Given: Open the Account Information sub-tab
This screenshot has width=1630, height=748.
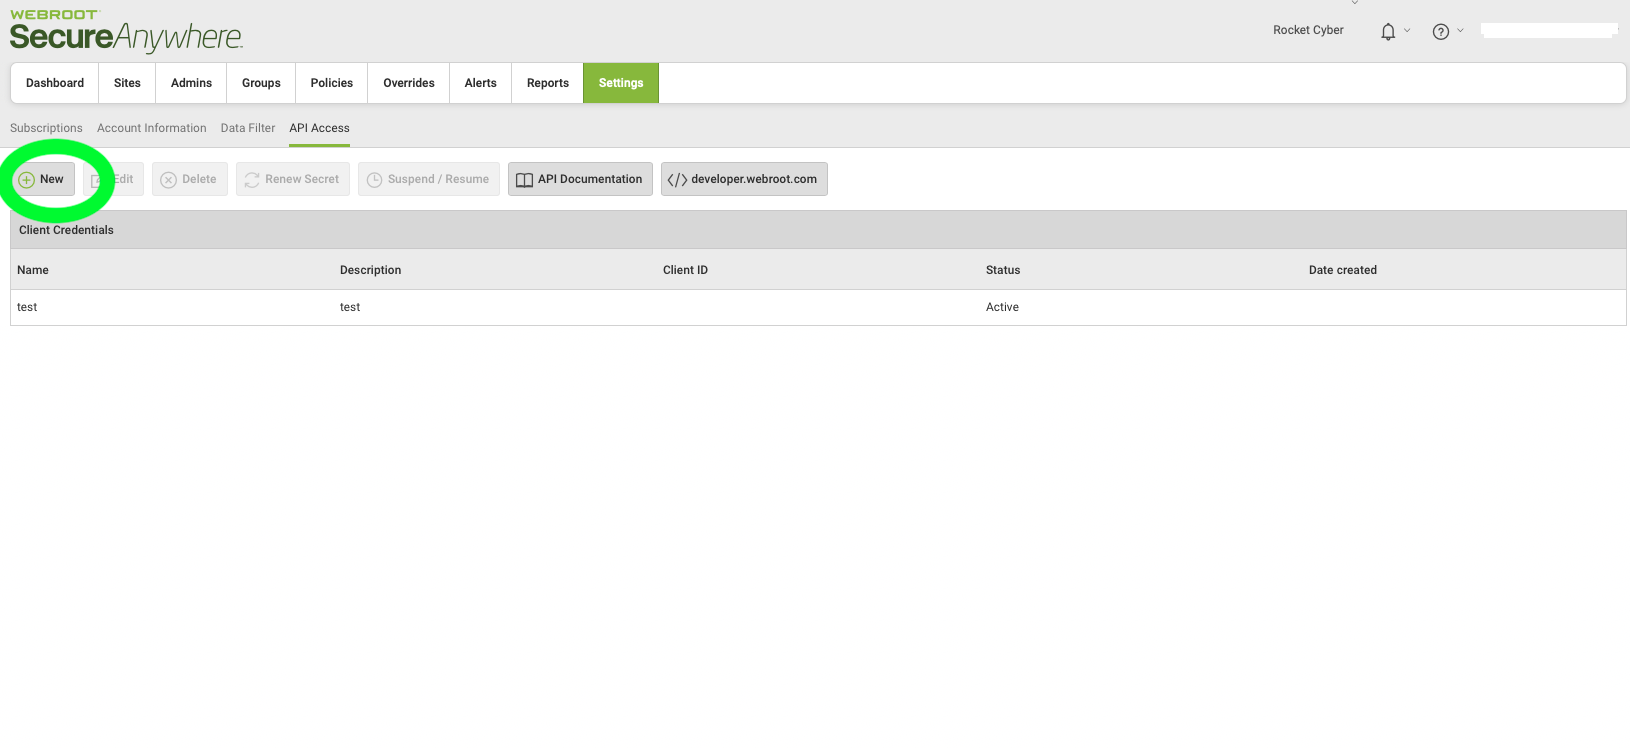Looking at the screenshot, I should pyautogui.click(x=152, y=128).
